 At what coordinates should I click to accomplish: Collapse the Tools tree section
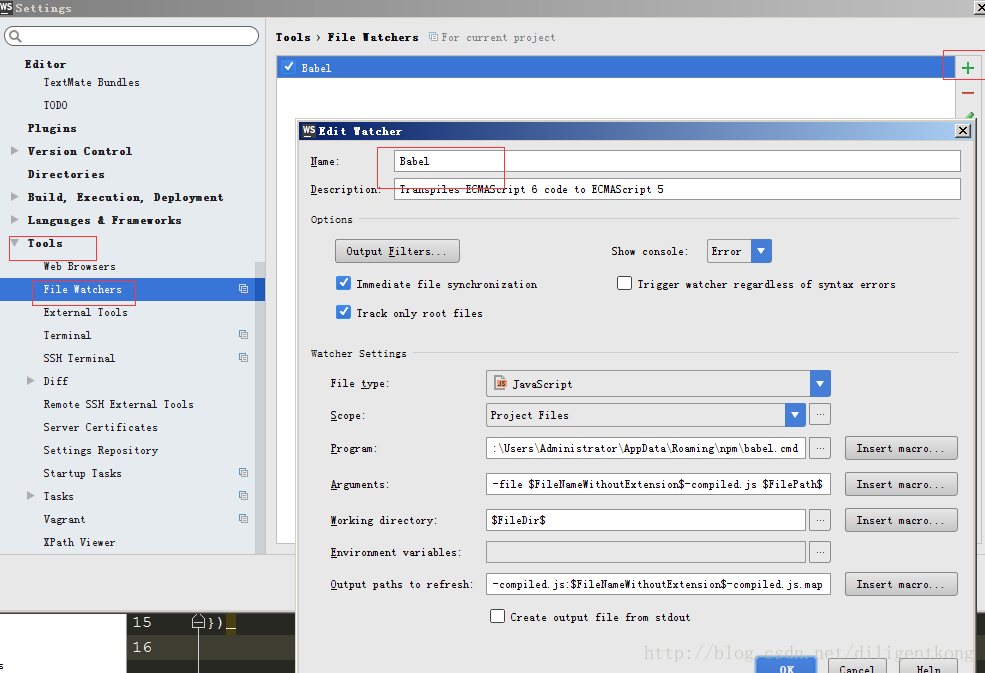tap(15, 243)
